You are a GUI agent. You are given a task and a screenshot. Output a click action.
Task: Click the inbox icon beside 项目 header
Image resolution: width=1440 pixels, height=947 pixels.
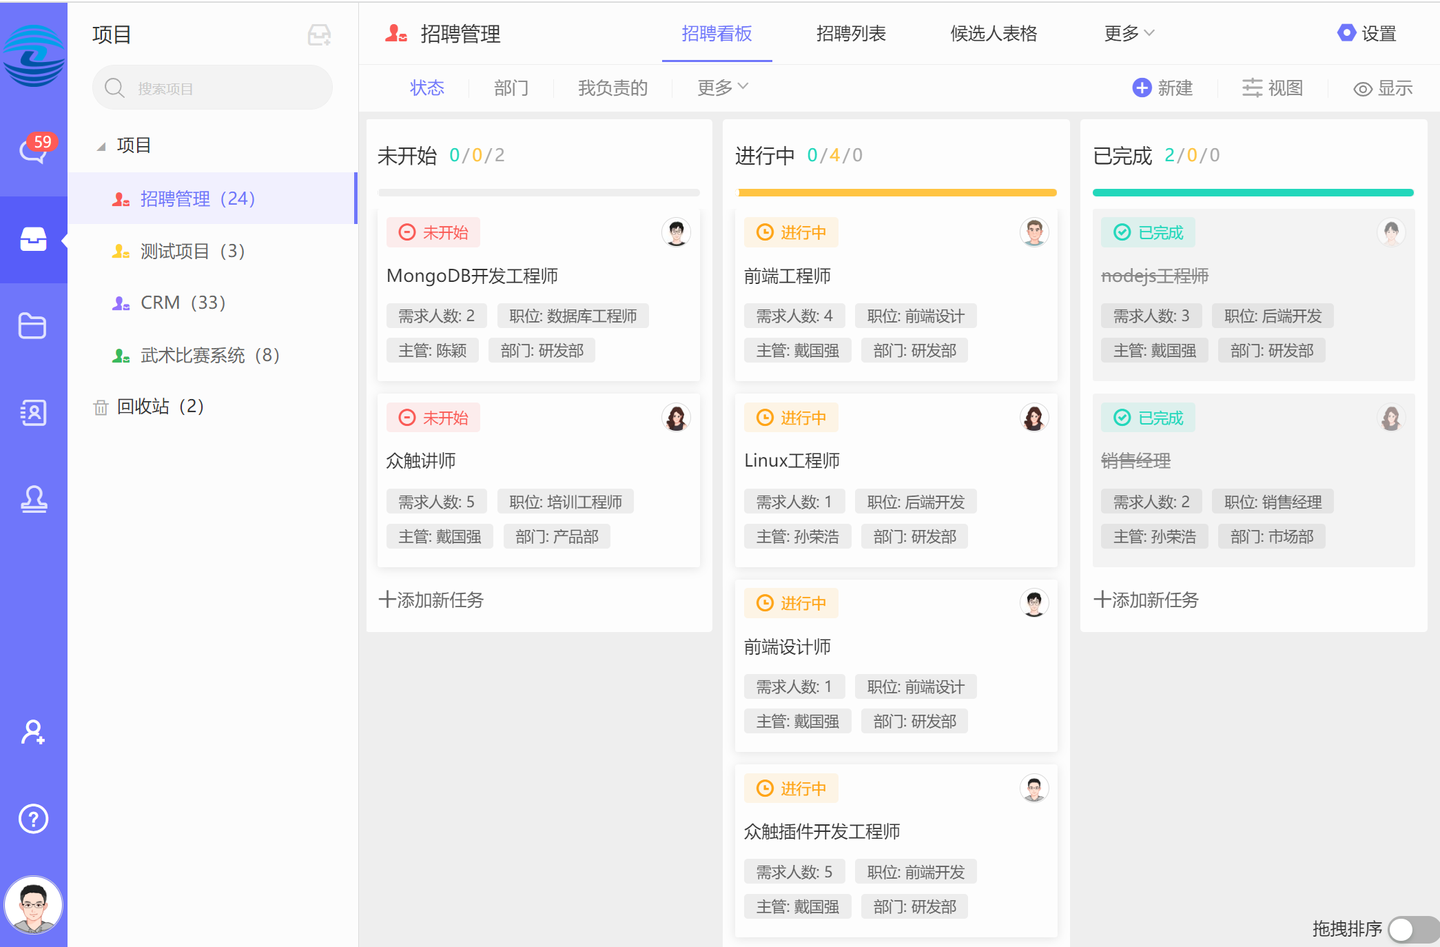318,34
